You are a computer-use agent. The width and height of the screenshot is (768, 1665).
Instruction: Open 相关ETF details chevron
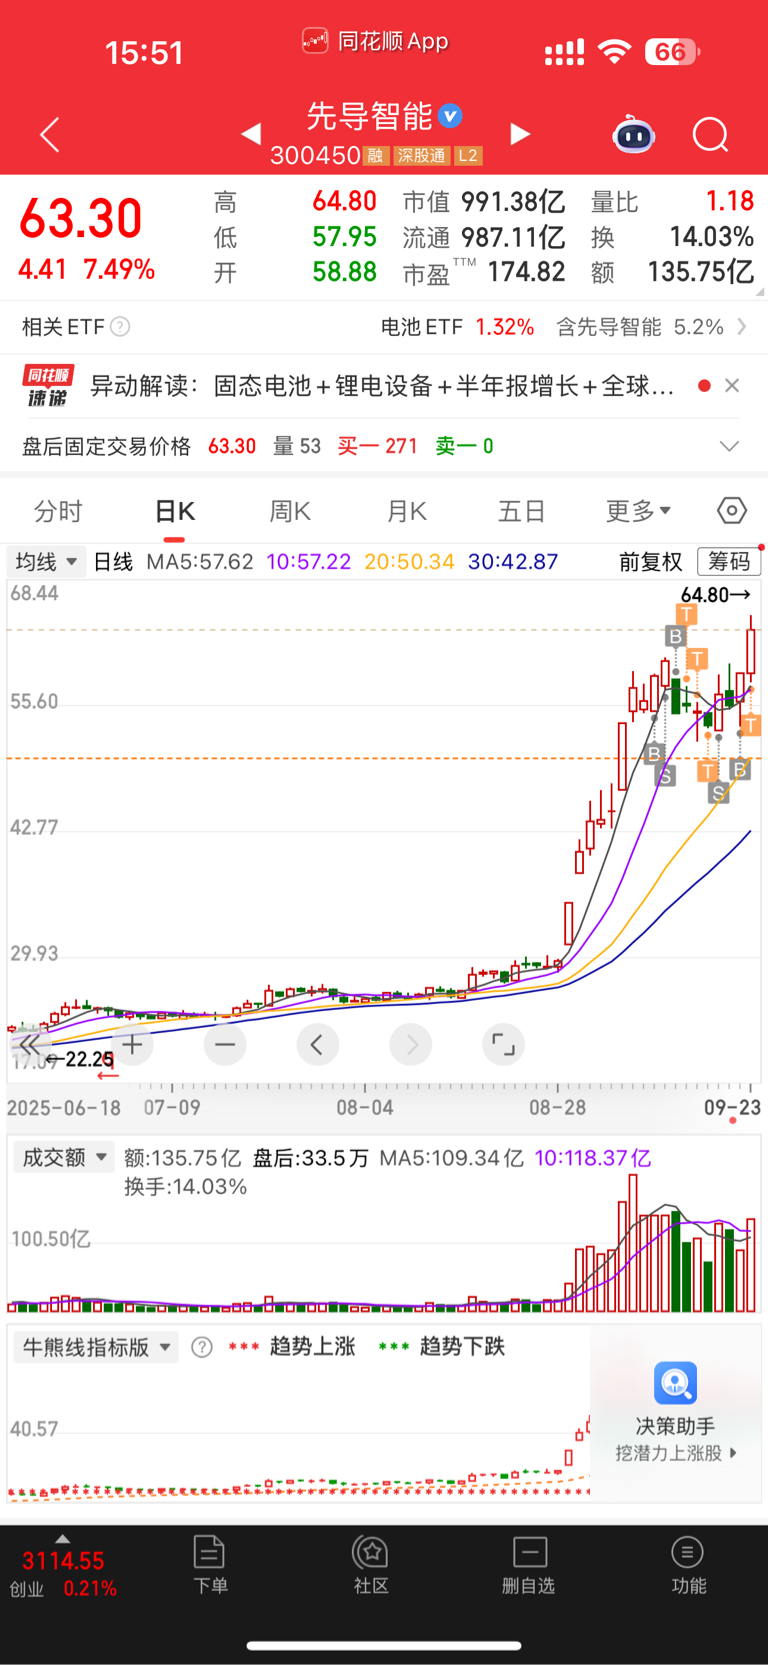coord(742,327)
